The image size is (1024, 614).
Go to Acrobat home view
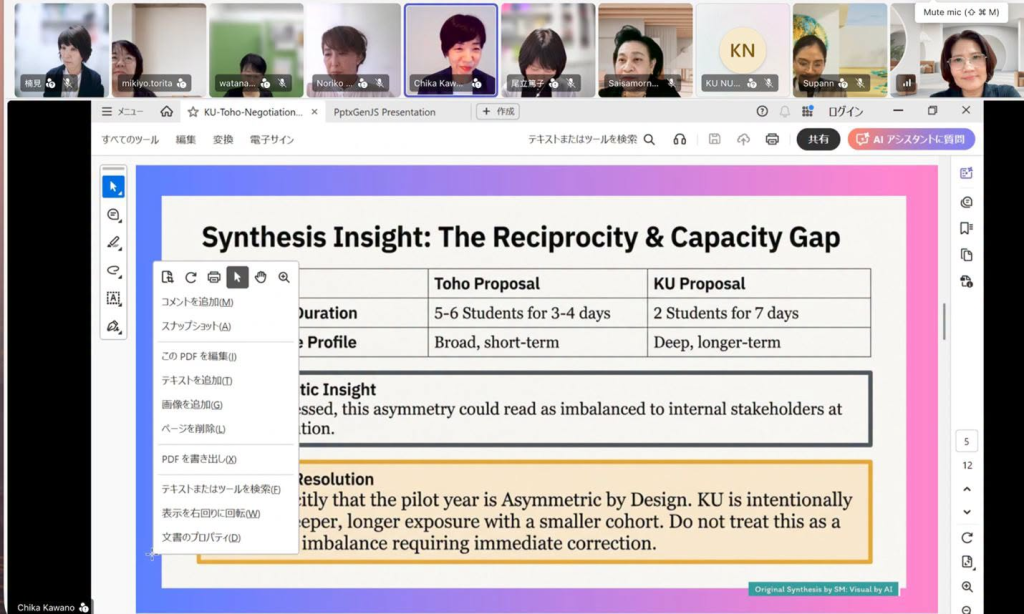pyautogui.click(x=167, y=112)
